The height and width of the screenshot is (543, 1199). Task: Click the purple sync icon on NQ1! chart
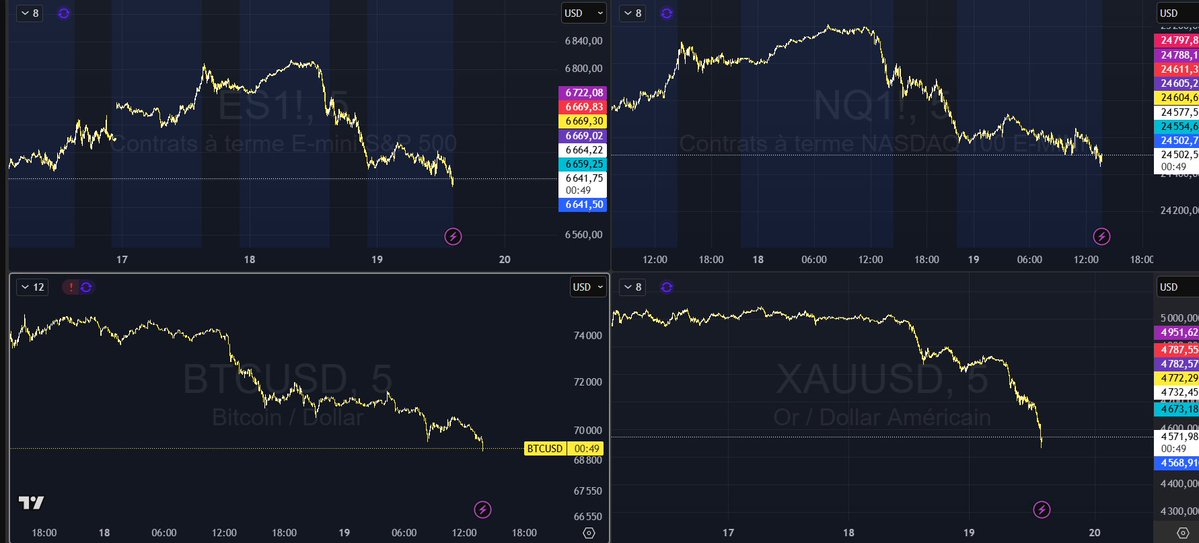pyautogui.click(x=667, y=13)
